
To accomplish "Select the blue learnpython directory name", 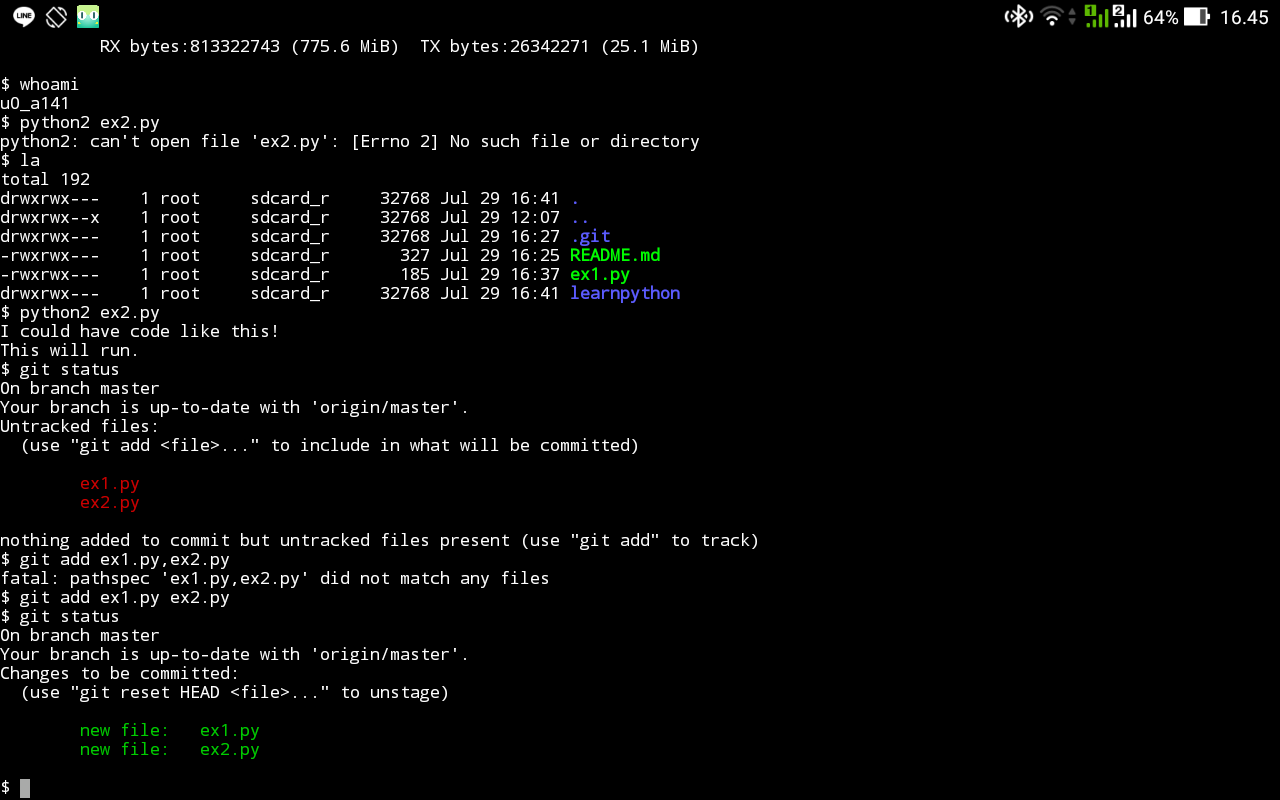I will click(x=625, y=293).
